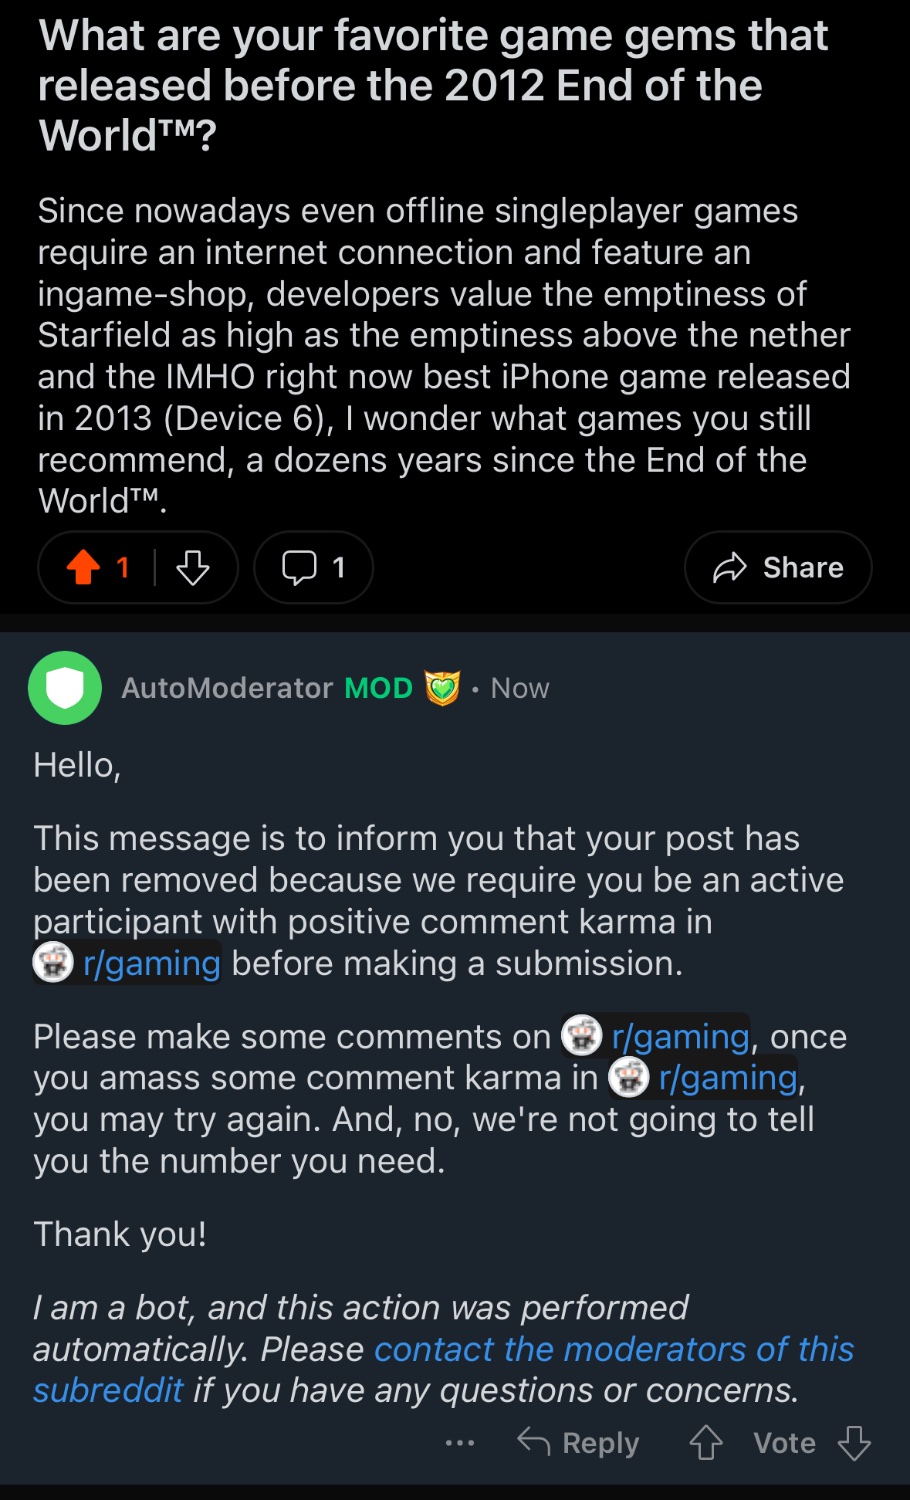Downvote the AutoModerator comment
This screenshot has height=1500, width=910.
pyautogui.click(x=854, y=1443)
